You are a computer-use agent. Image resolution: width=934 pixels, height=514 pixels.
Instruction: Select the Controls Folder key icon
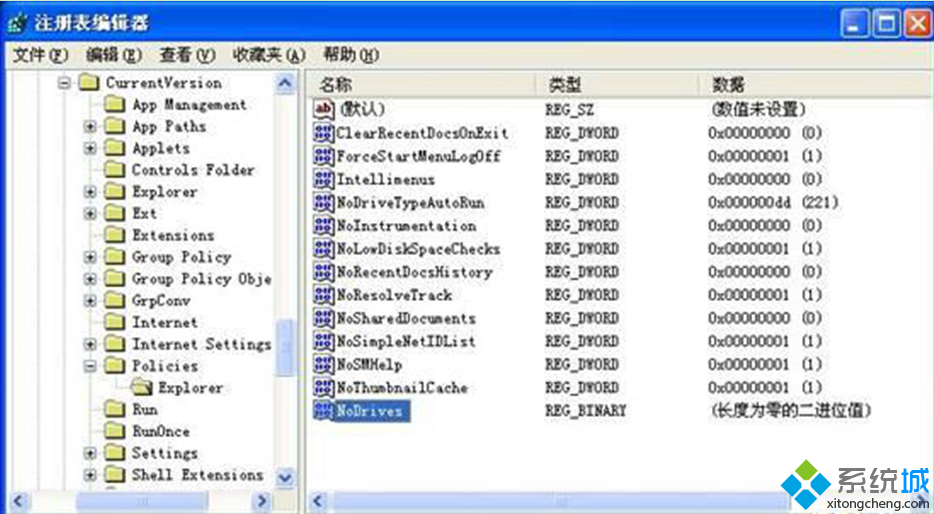pos(115,170)
